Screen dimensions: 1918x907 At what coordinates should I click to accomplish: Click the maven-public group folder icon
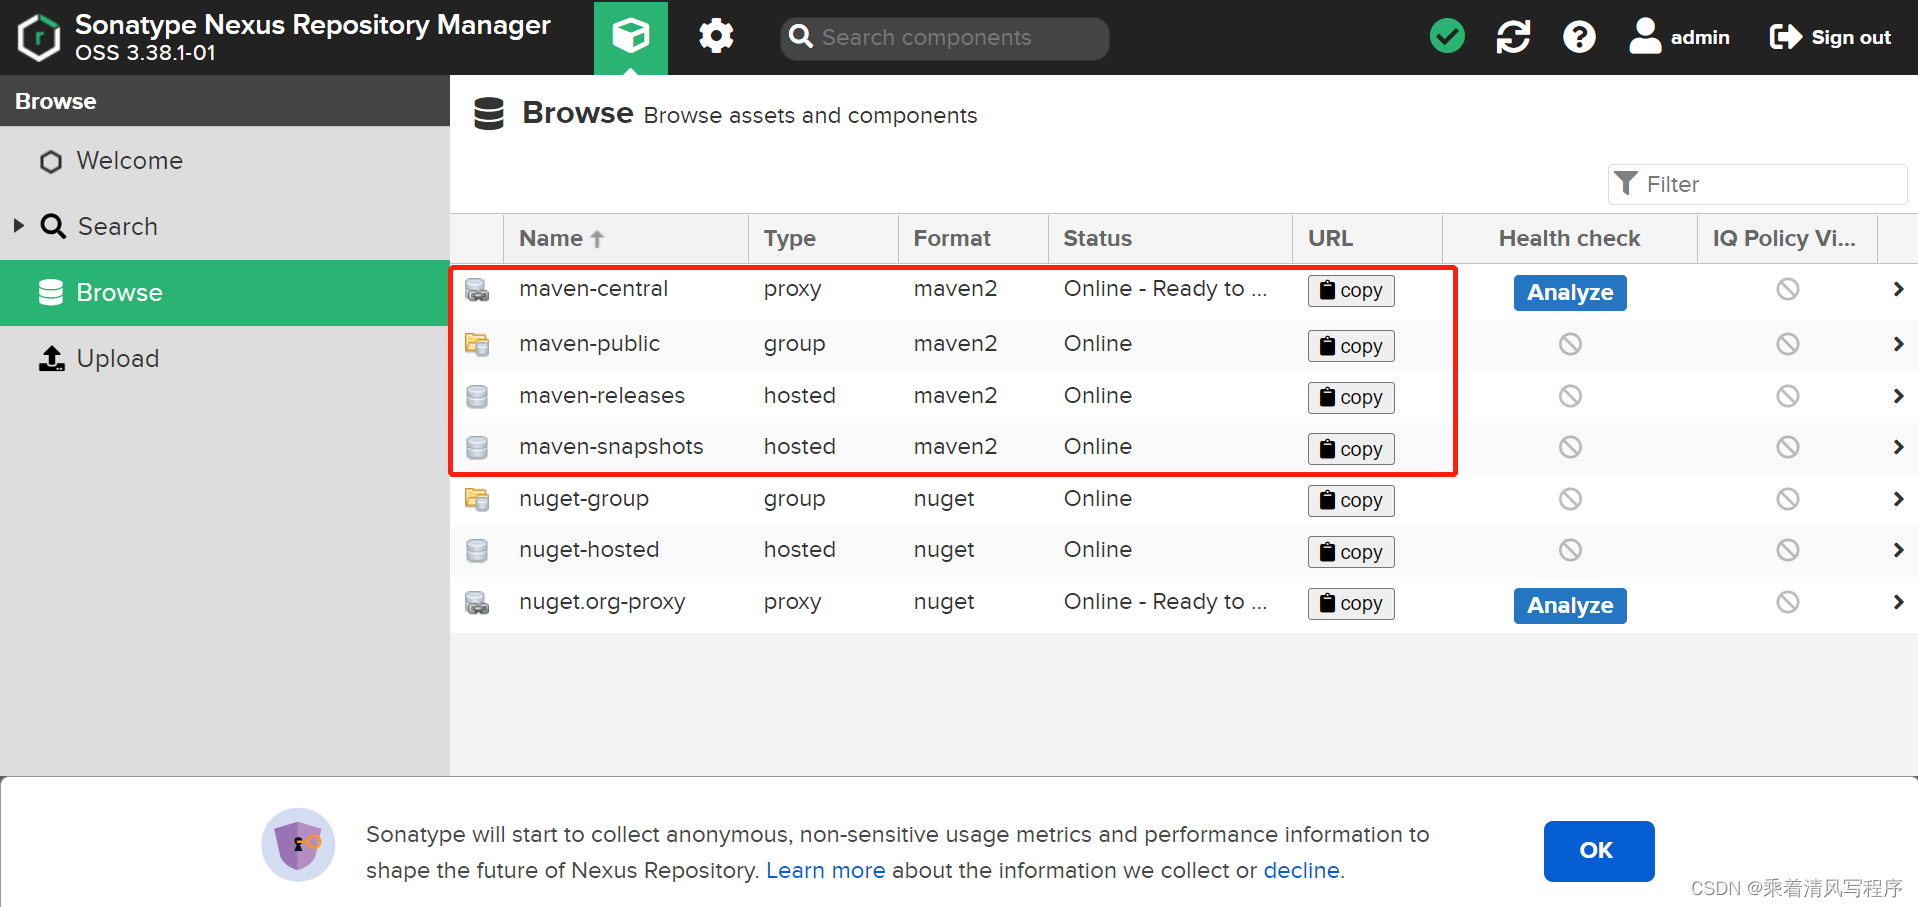click(477, 345)
